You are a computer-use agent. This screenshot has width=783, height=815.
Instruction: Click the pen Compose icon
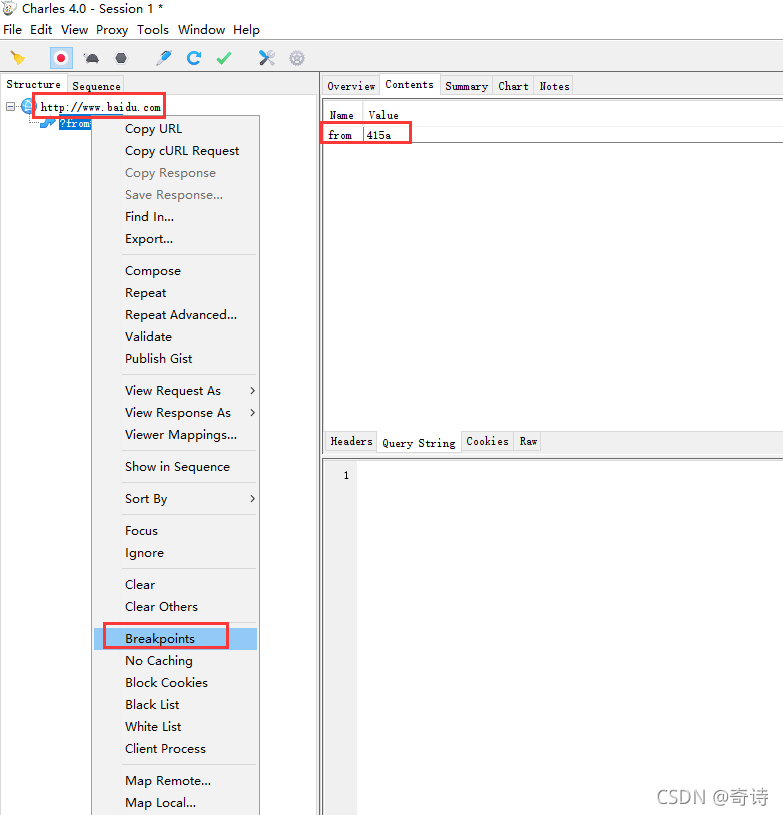(x=164, y=58)
